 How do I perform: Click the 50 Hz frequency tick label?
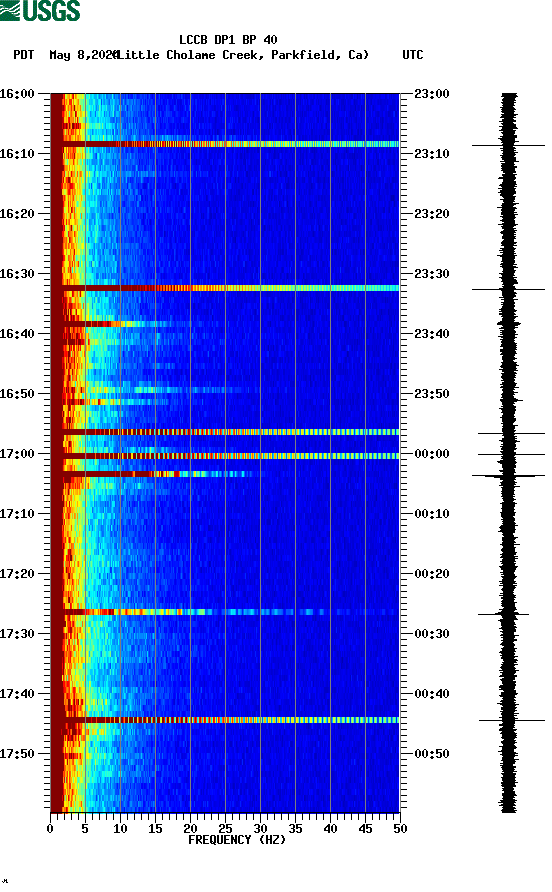tap(400, 829)
